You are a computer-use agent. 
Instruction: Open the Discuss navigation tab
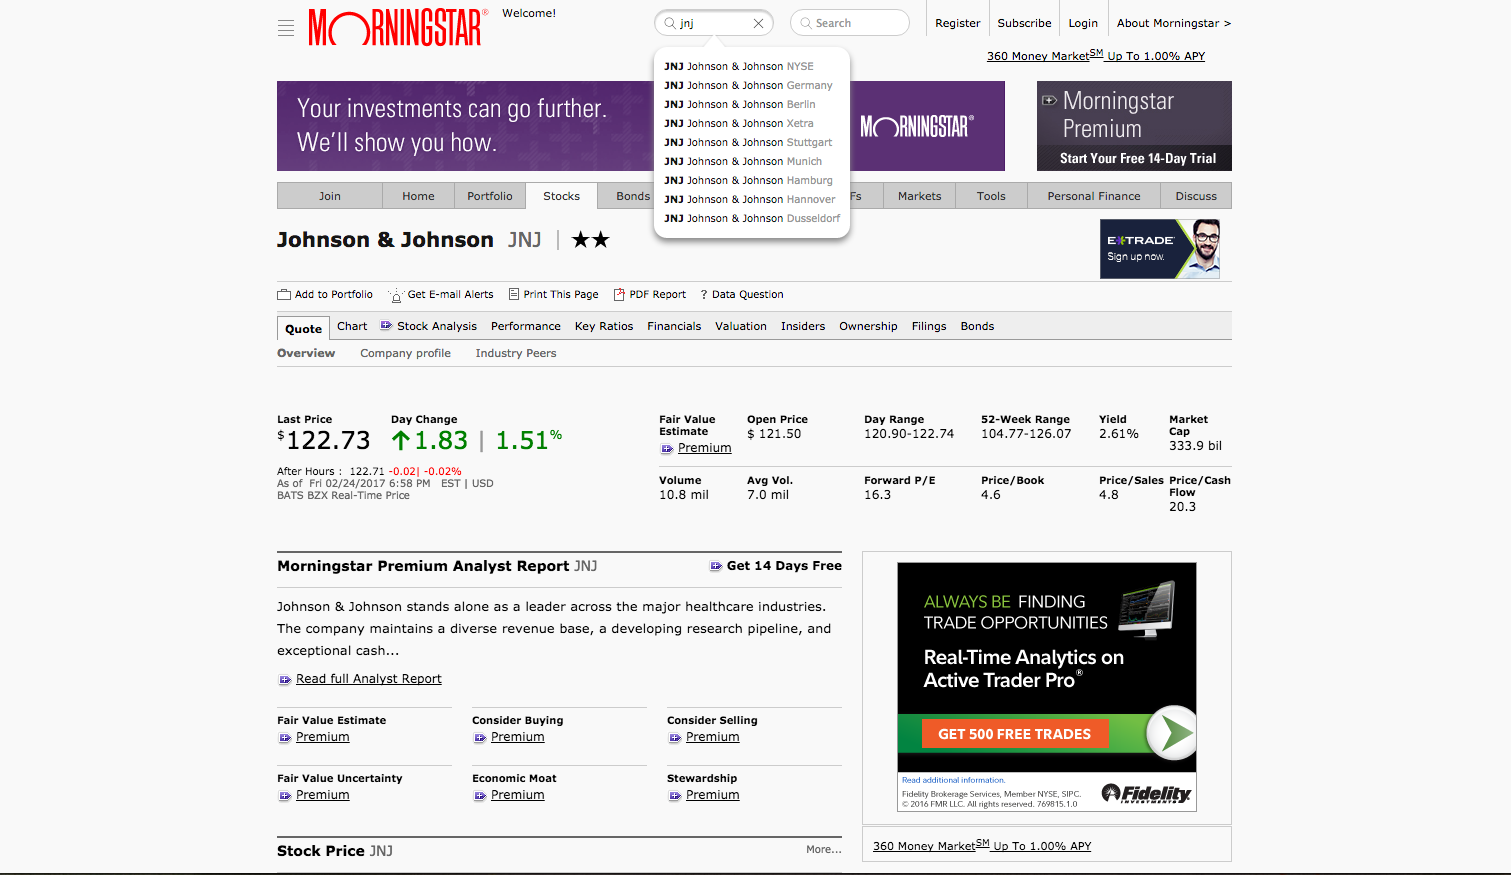tap(1196, 196)
